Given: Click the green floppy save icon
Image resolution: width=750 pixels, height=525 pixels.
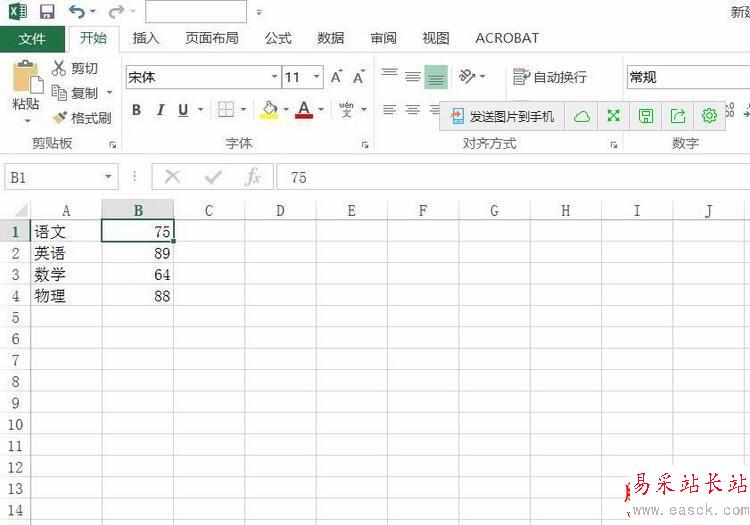Looking at the screenshot, I should click(x=646, y=116).
